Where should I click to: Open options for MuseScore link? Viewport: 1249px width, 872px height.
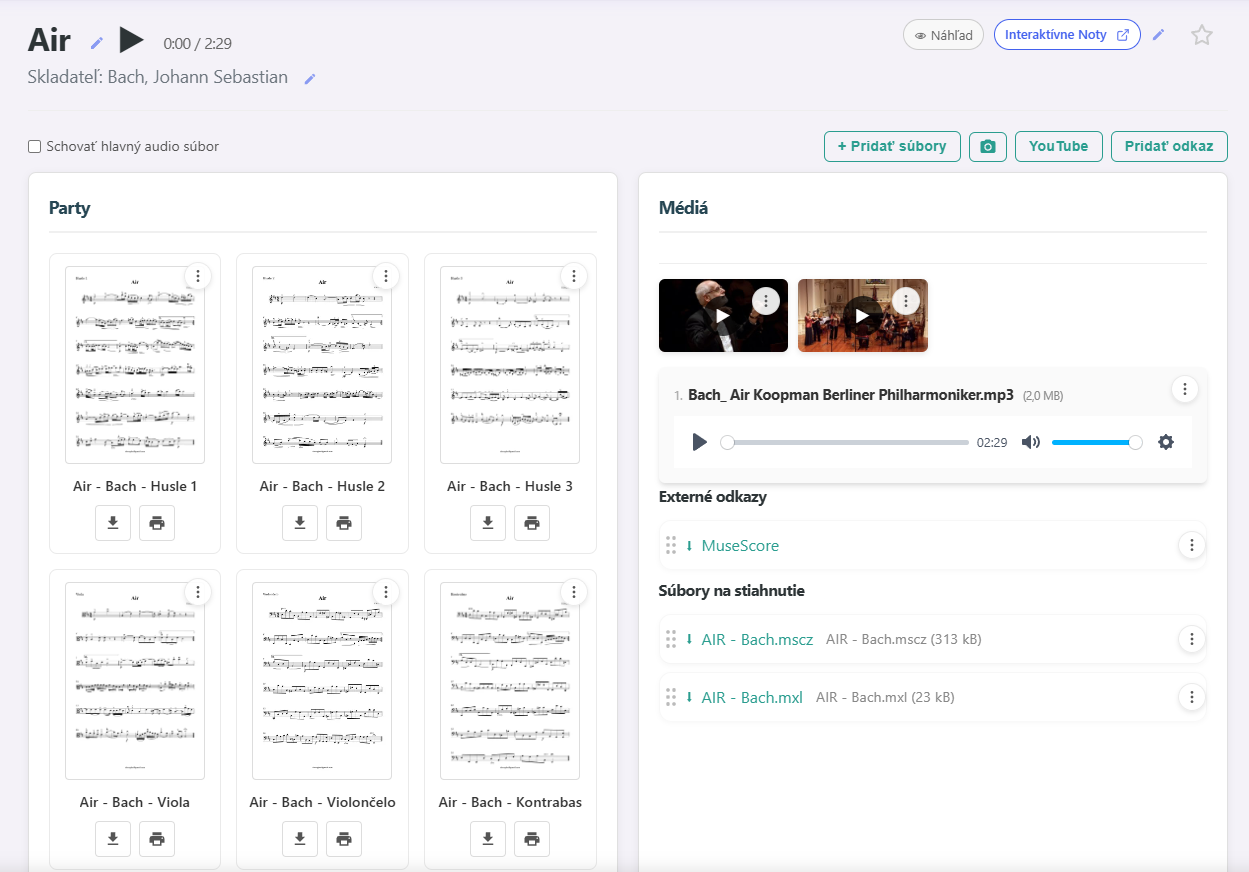tap(1191, 545)
